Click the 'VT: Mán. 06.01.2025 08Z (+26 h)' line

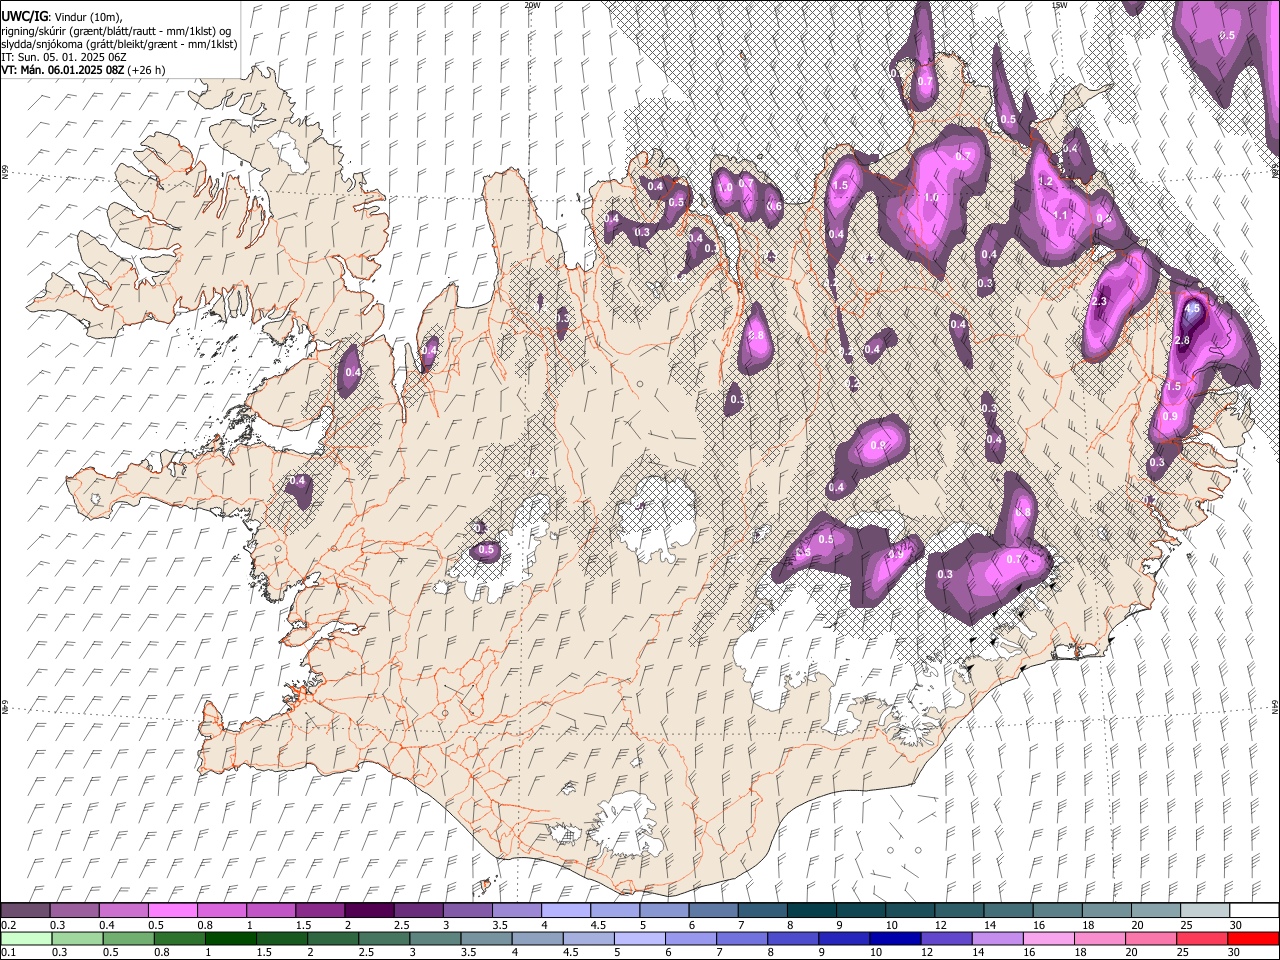(x=83, y=70)
